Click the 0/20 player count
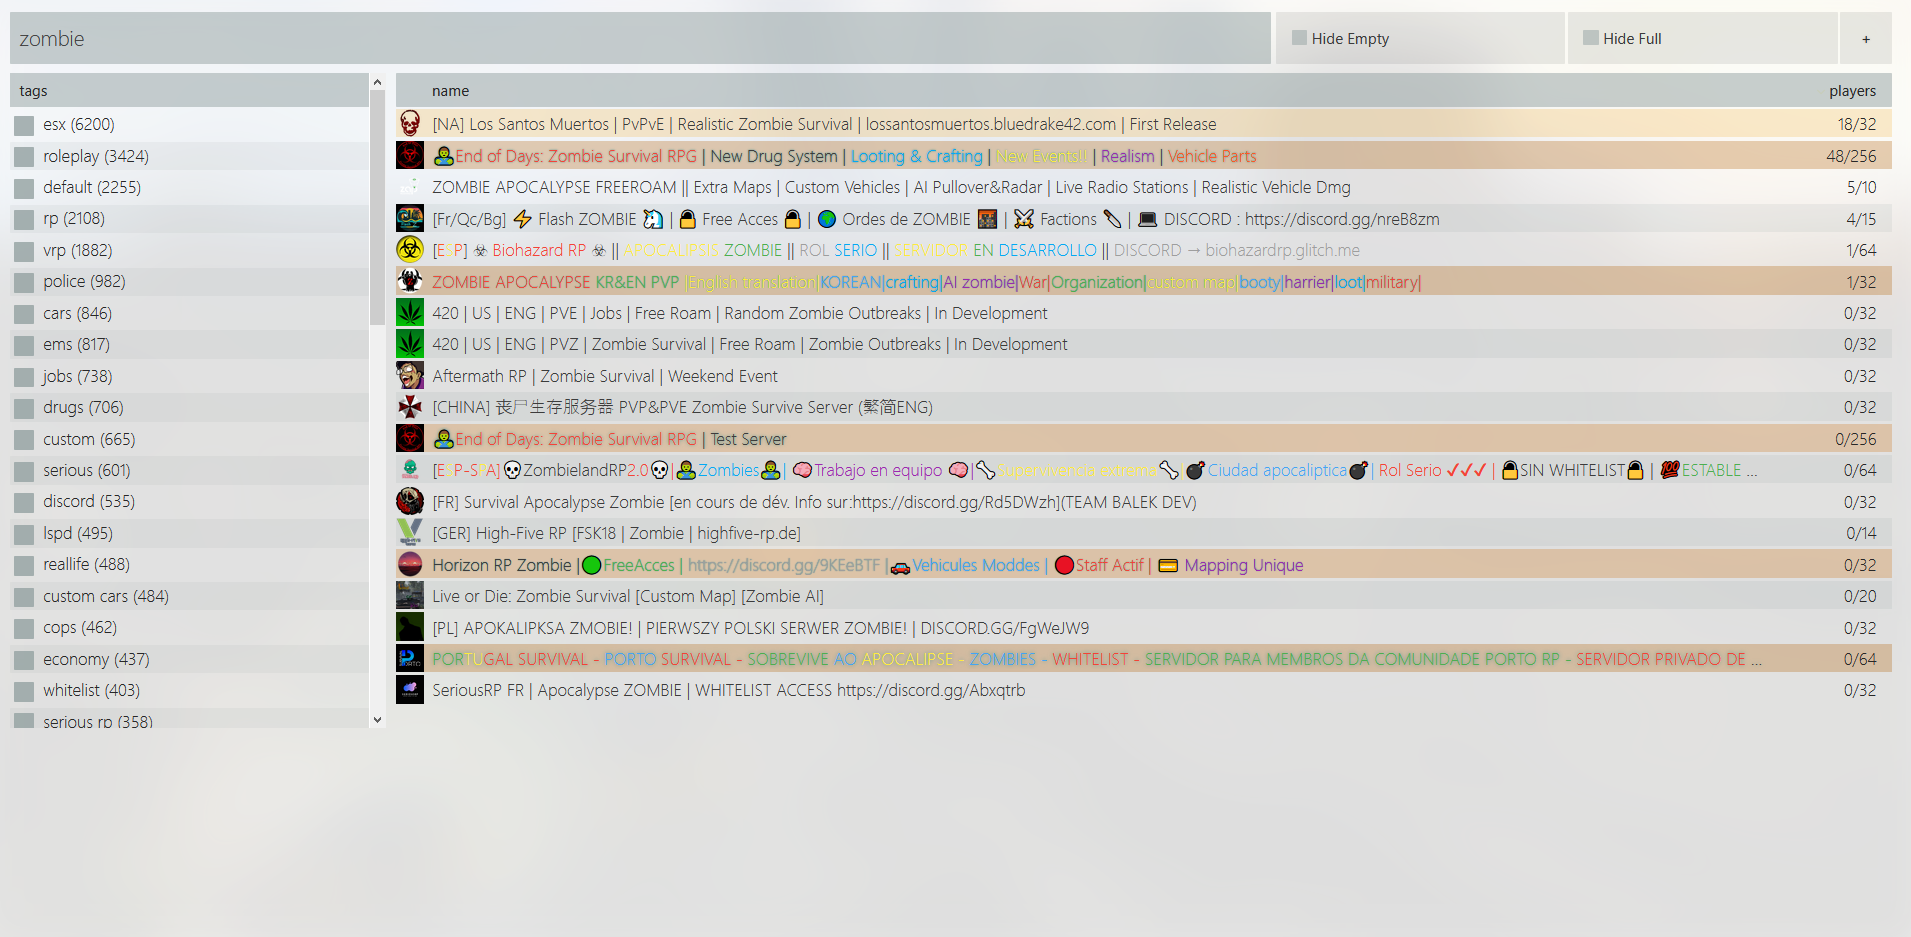Image resolution: width=1911 pixels, height=937 pixels. [x=1860, y=596]
